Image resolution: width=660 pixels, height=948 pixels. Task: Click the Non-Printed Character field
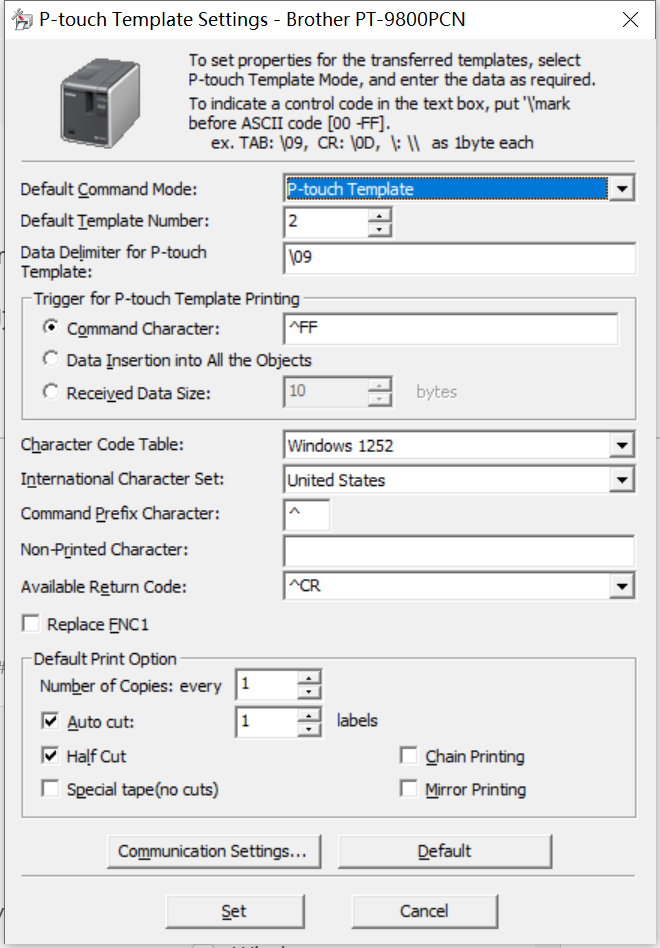[x=459, y=551]
